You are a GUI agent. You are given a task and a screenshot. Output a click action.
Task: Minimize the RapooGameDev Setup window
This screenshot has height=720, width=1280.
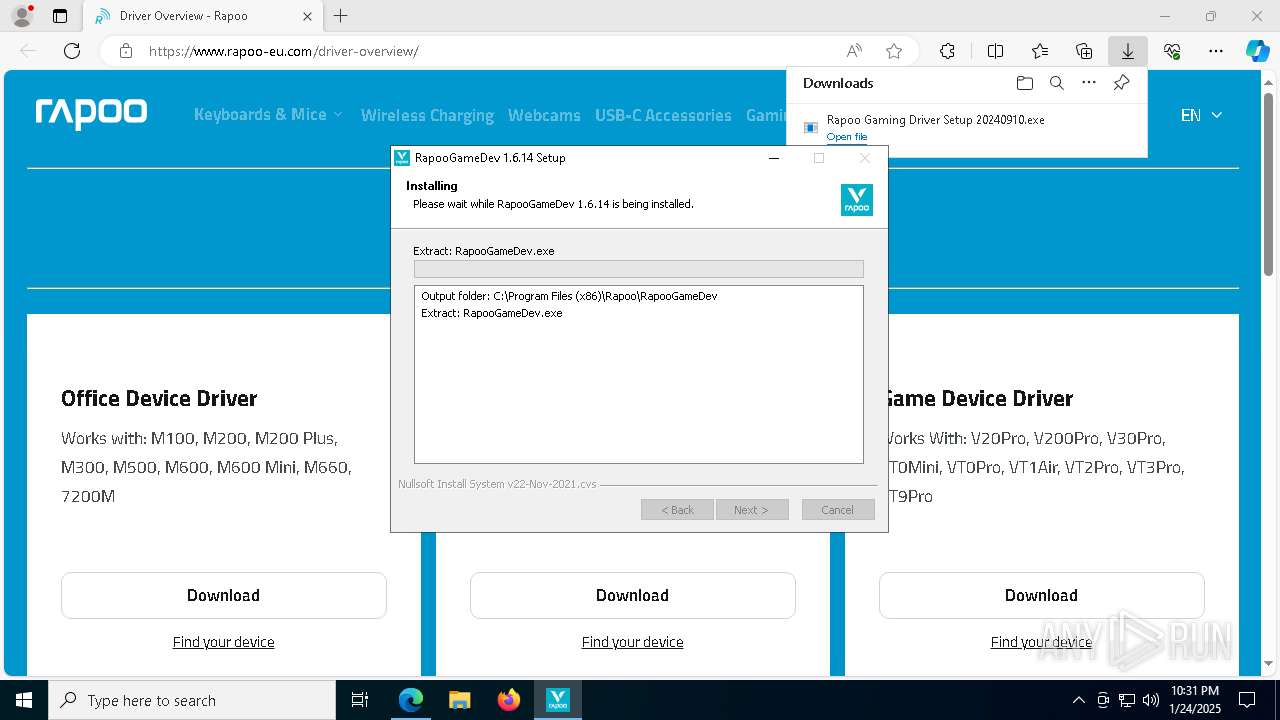click(x=774, y=158)
